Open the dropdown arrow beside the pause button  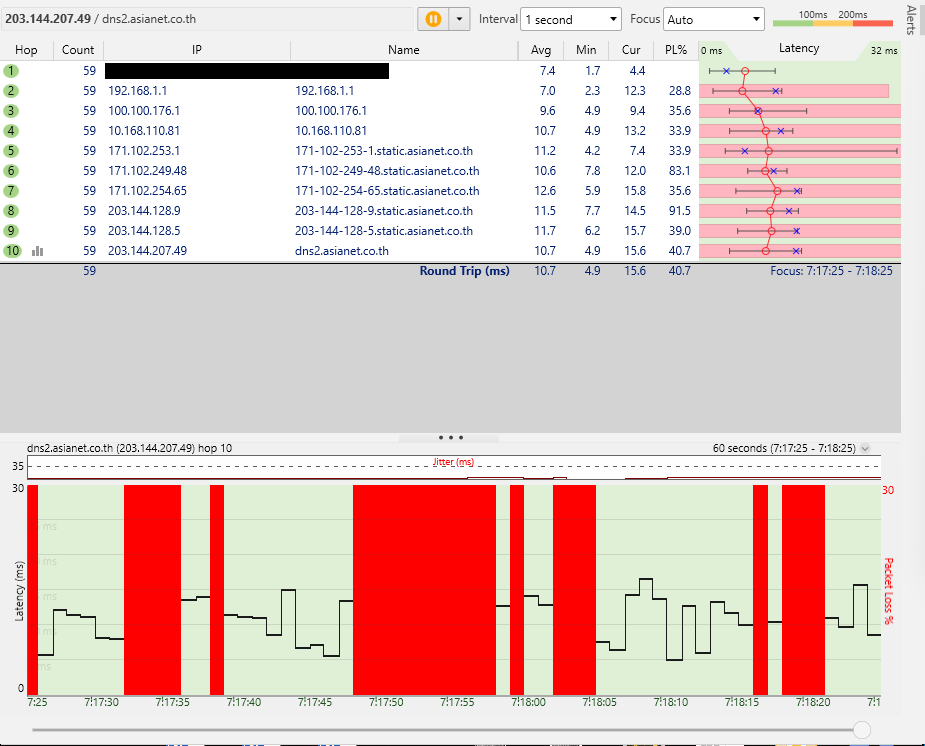pos(459,19)
